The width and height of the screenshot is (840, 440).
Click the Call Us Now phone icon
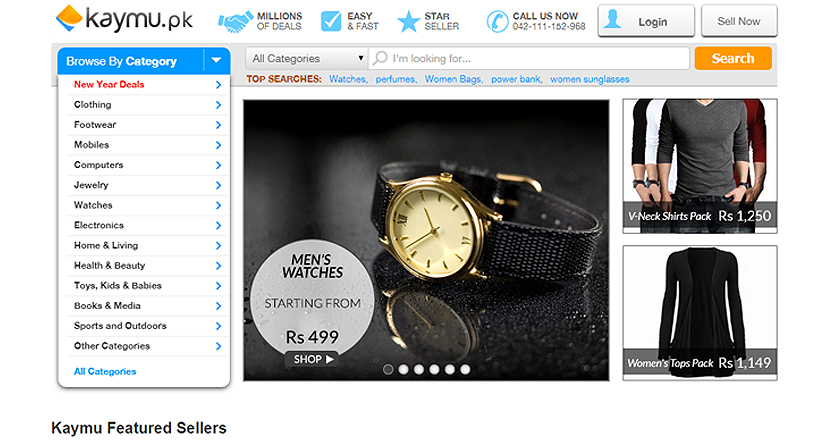(x=497, y=21)
